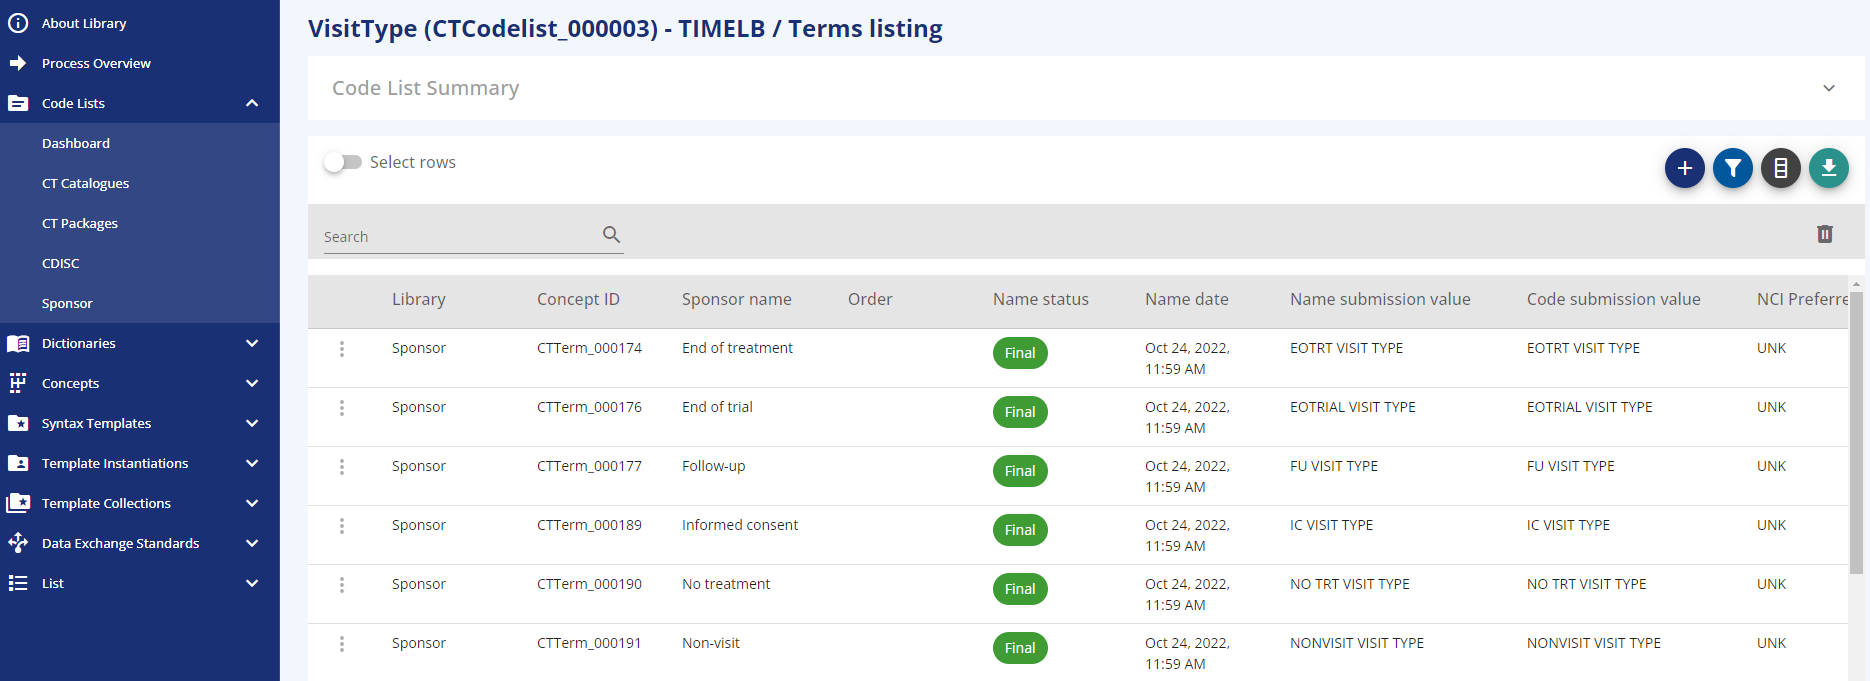The image size is (1870, 681).
Task: Select the Follow-up sponsor name cell
Action: point(714,466)
